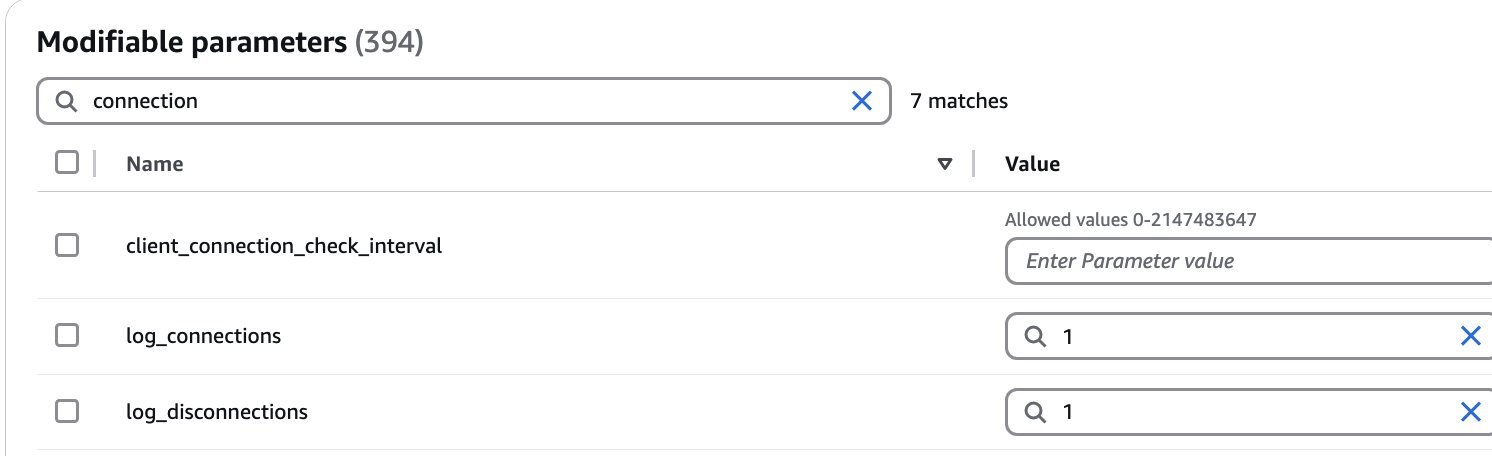This screenshot has width=1492, height=456.
Task: Check the client_connection_check_interval row checkbox
Action: point(67,245)
